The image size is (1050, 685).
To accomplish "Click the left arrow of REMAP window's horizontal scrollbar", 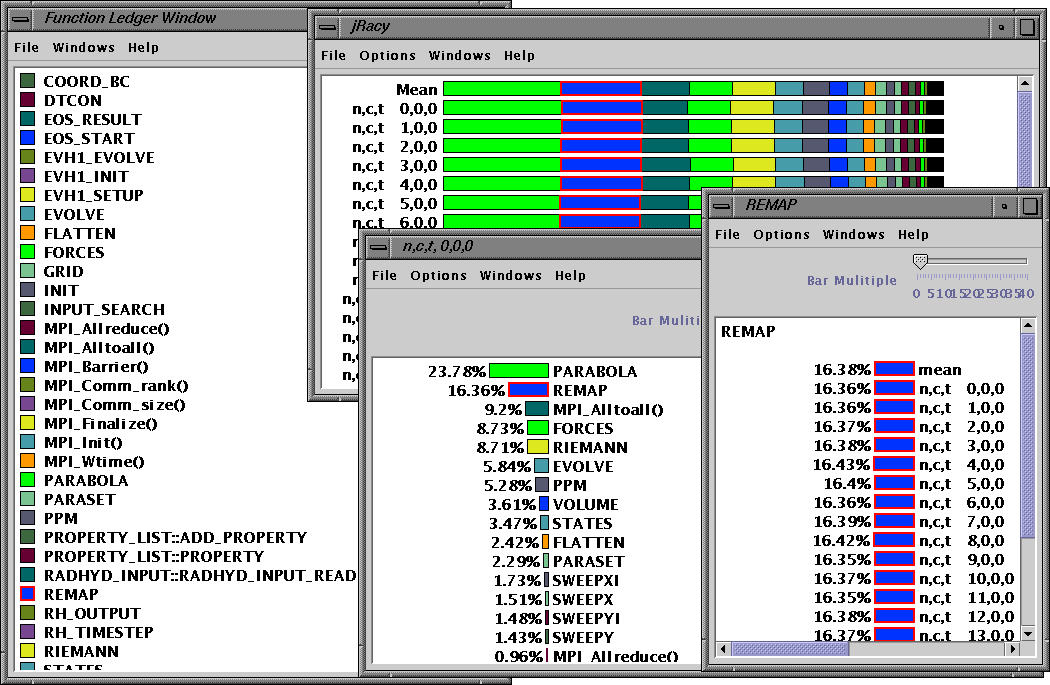I will (723, 649).
